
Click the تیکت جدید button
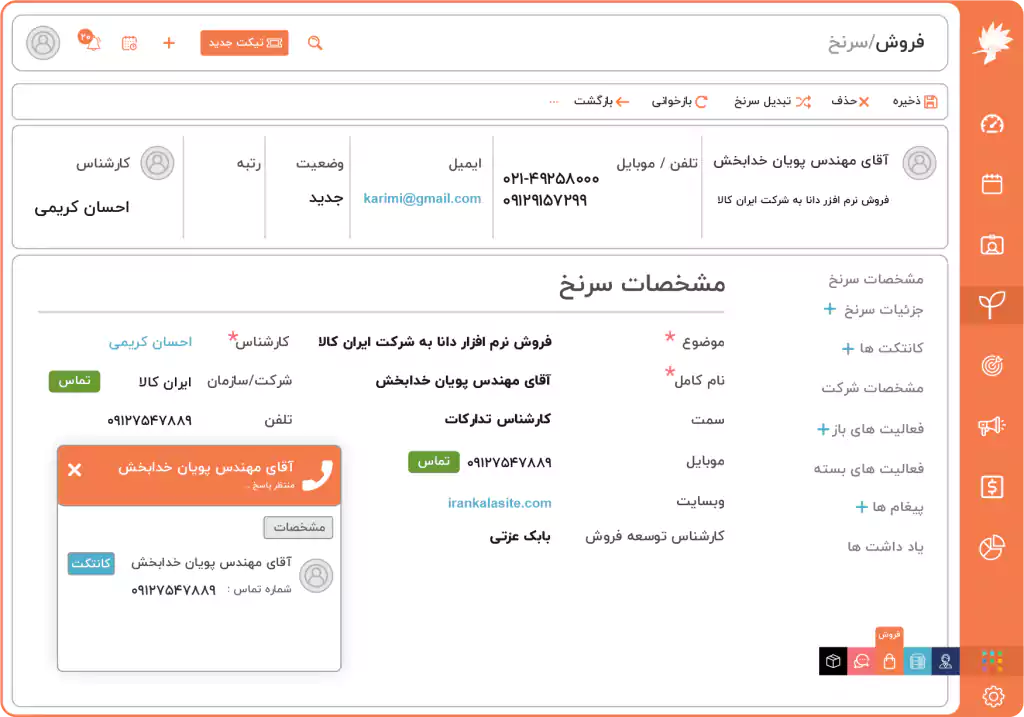pos(244,43)
